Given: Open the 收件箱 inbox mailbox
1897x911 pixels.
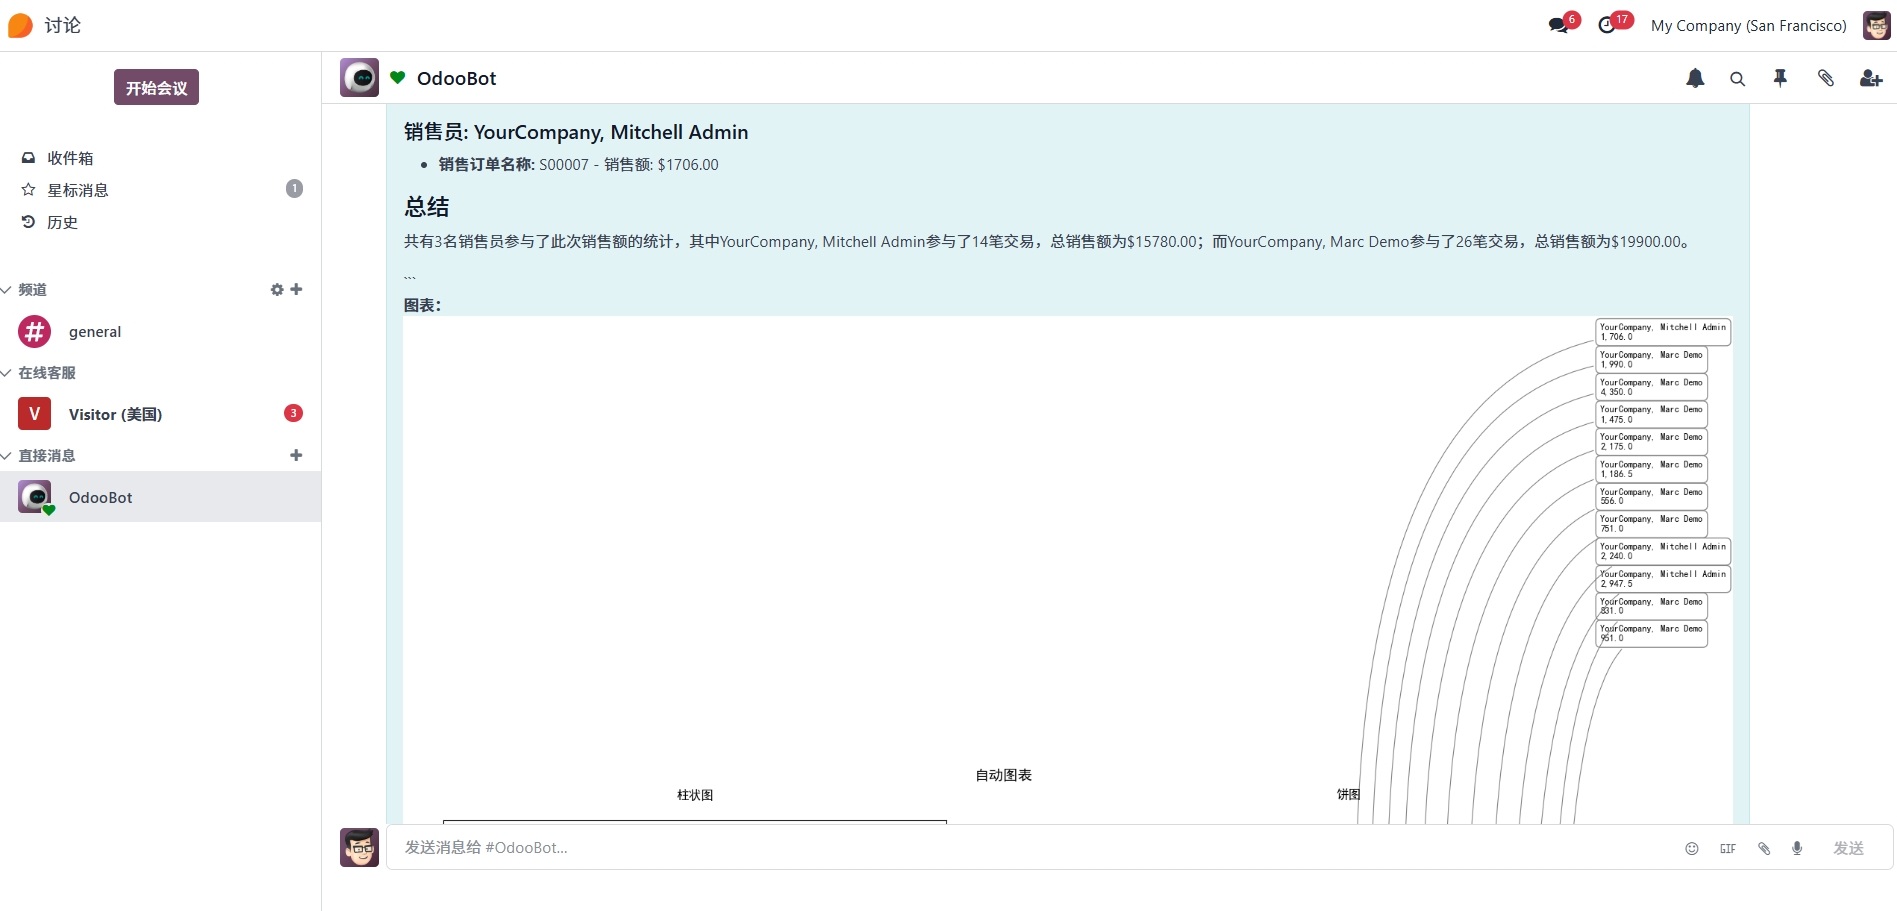Looking at the screenshot, I should 70,158.
